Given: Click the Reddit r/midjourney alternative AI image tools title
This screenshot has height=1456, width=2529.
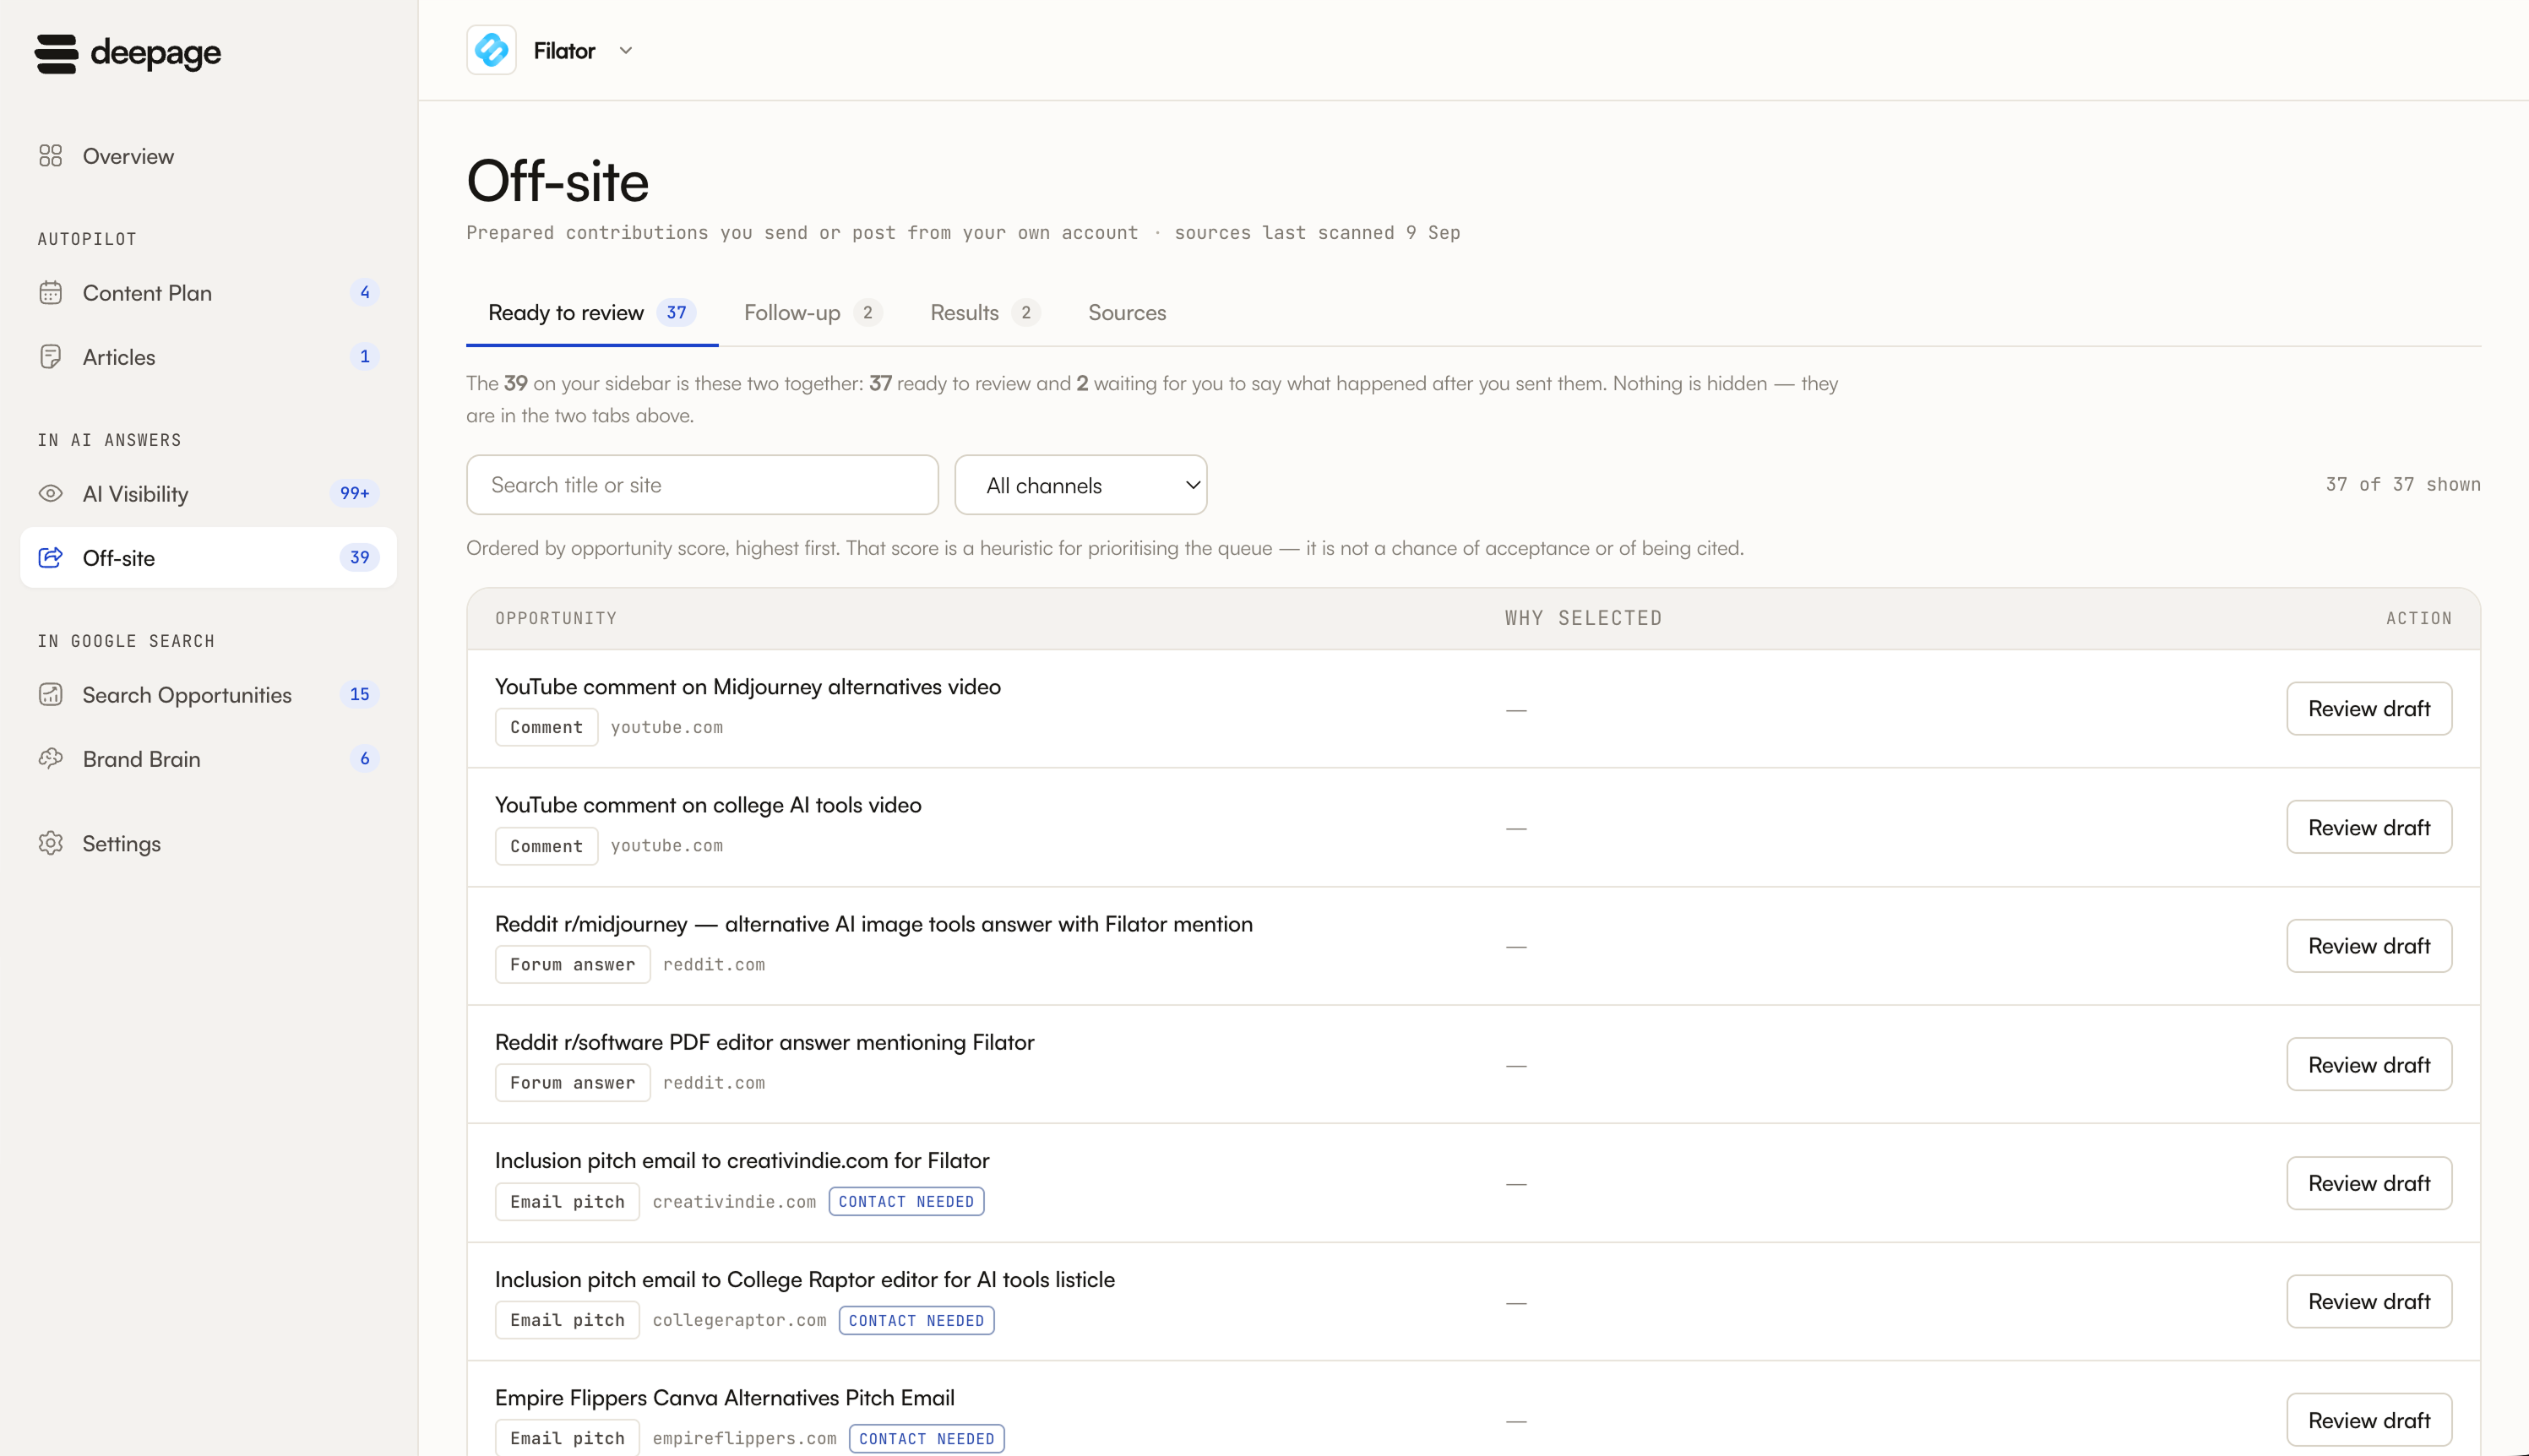Looking at the screenshot, I should click(874, 924).
